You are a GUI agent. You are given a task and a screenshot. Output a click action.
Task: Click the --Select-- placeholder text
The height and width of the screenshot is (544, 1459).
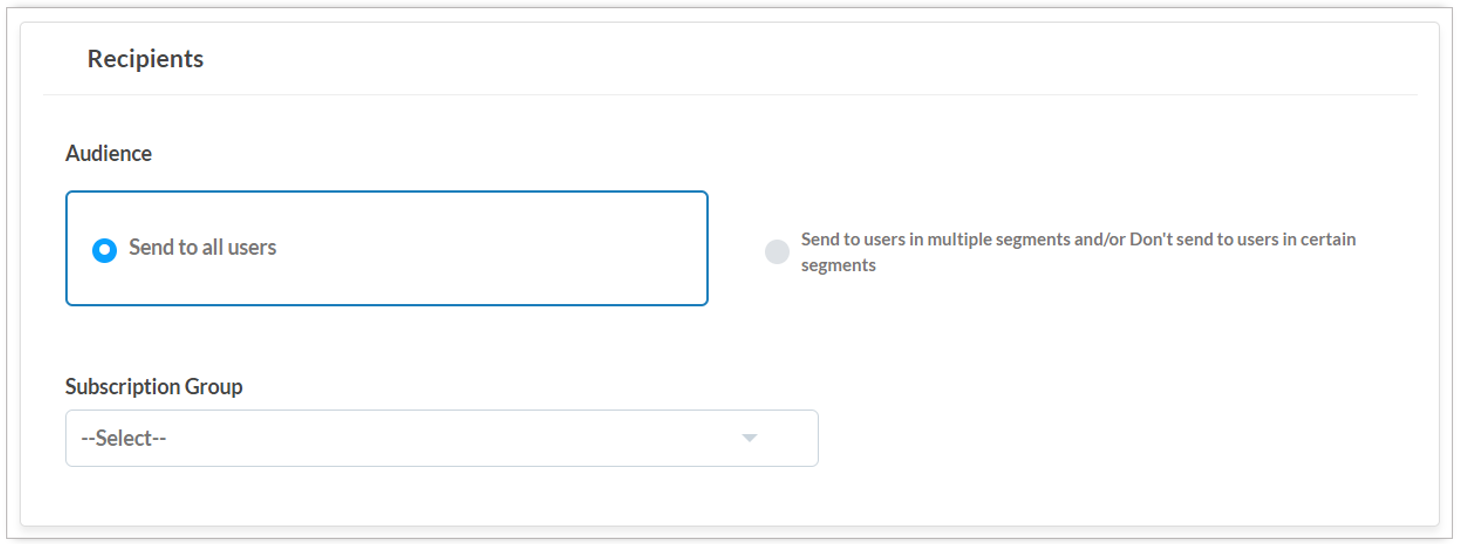(123, 438)
